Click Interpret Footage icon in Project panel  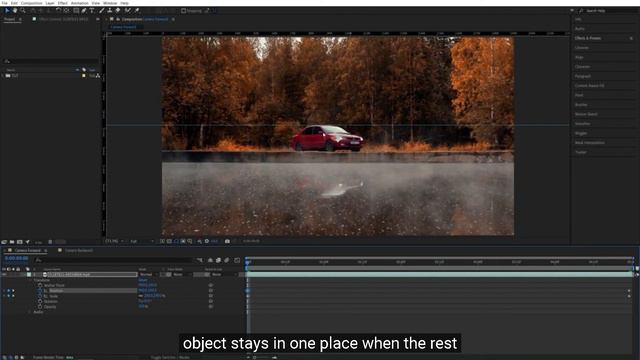pos(4,242)
